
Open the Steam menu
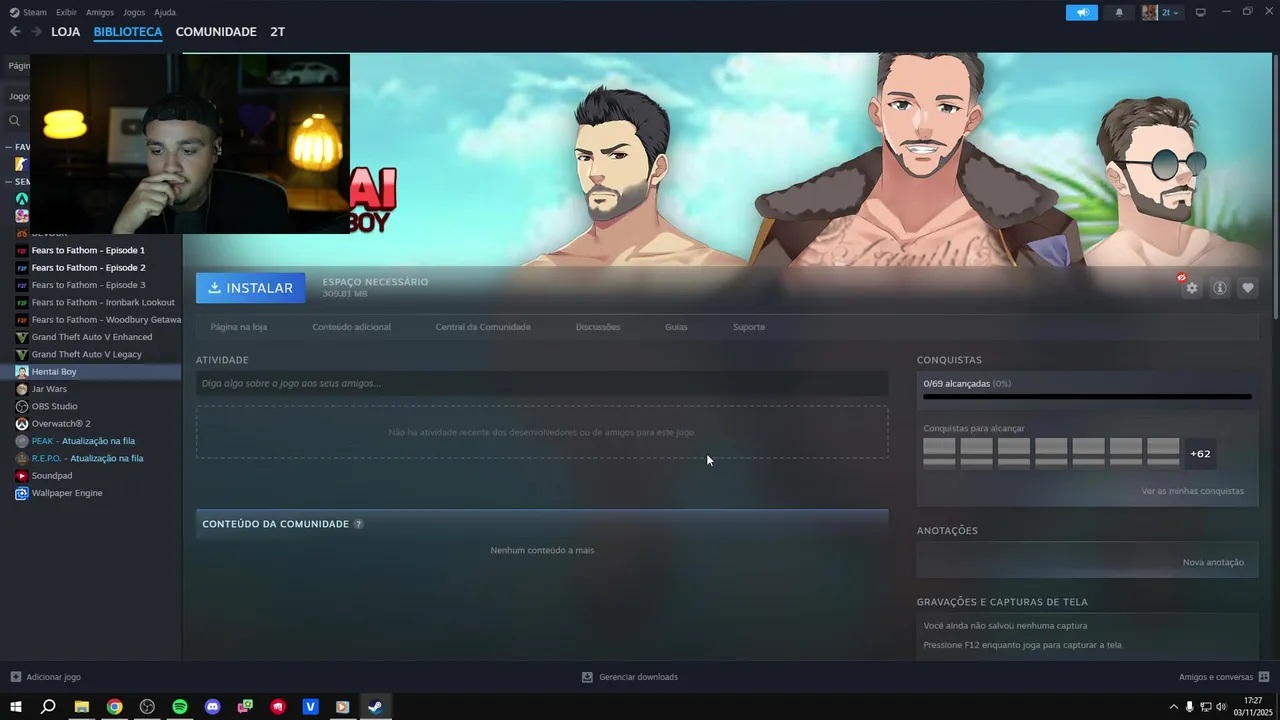pyautogui.click(x=28, y=12)
